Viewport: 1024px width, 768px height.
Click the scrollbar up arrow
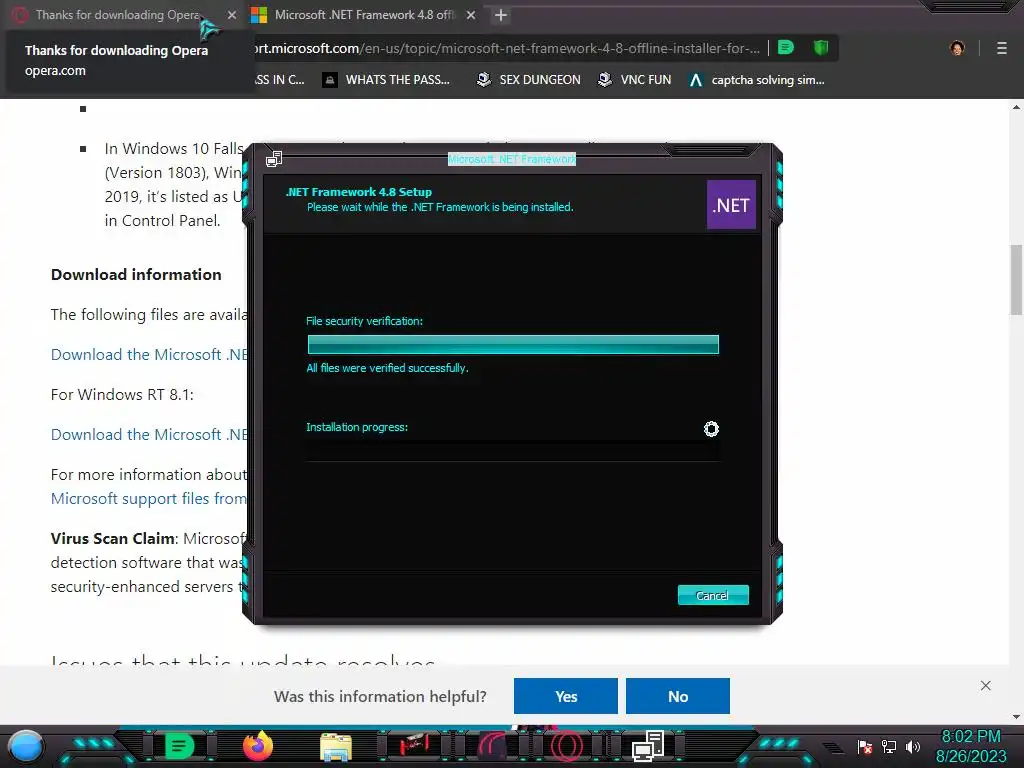coord(1016,107)
